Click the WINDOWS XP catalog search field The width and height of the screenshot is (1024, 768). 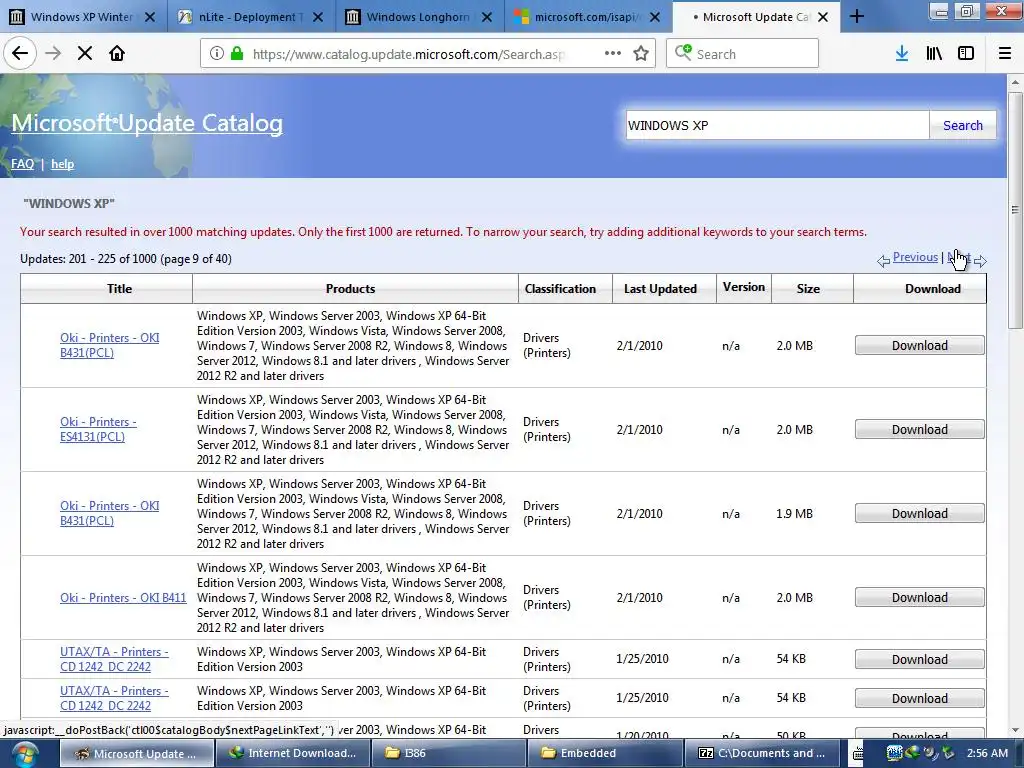coord(777,125)
